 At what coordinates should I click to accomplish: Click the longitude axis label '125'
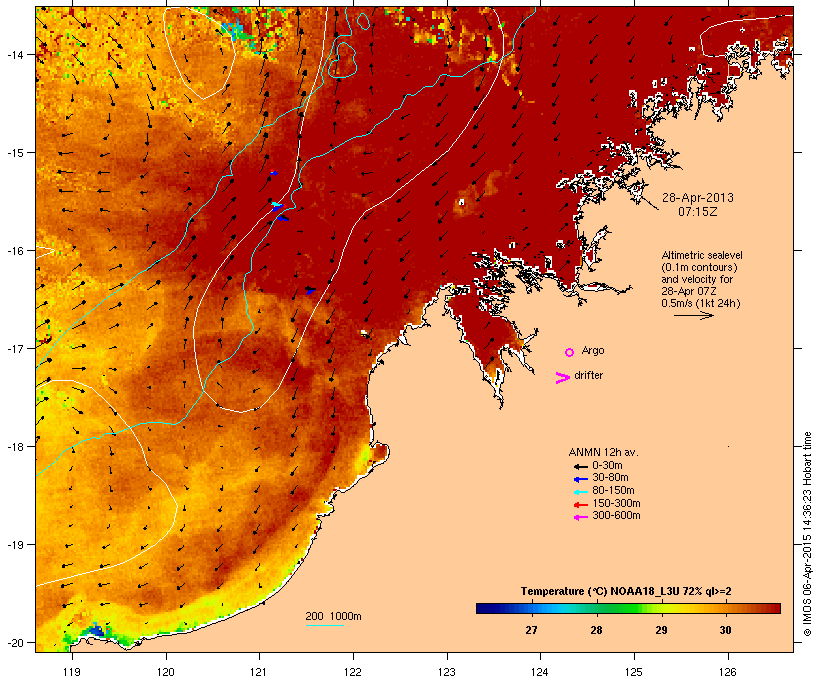pos(634,672)
